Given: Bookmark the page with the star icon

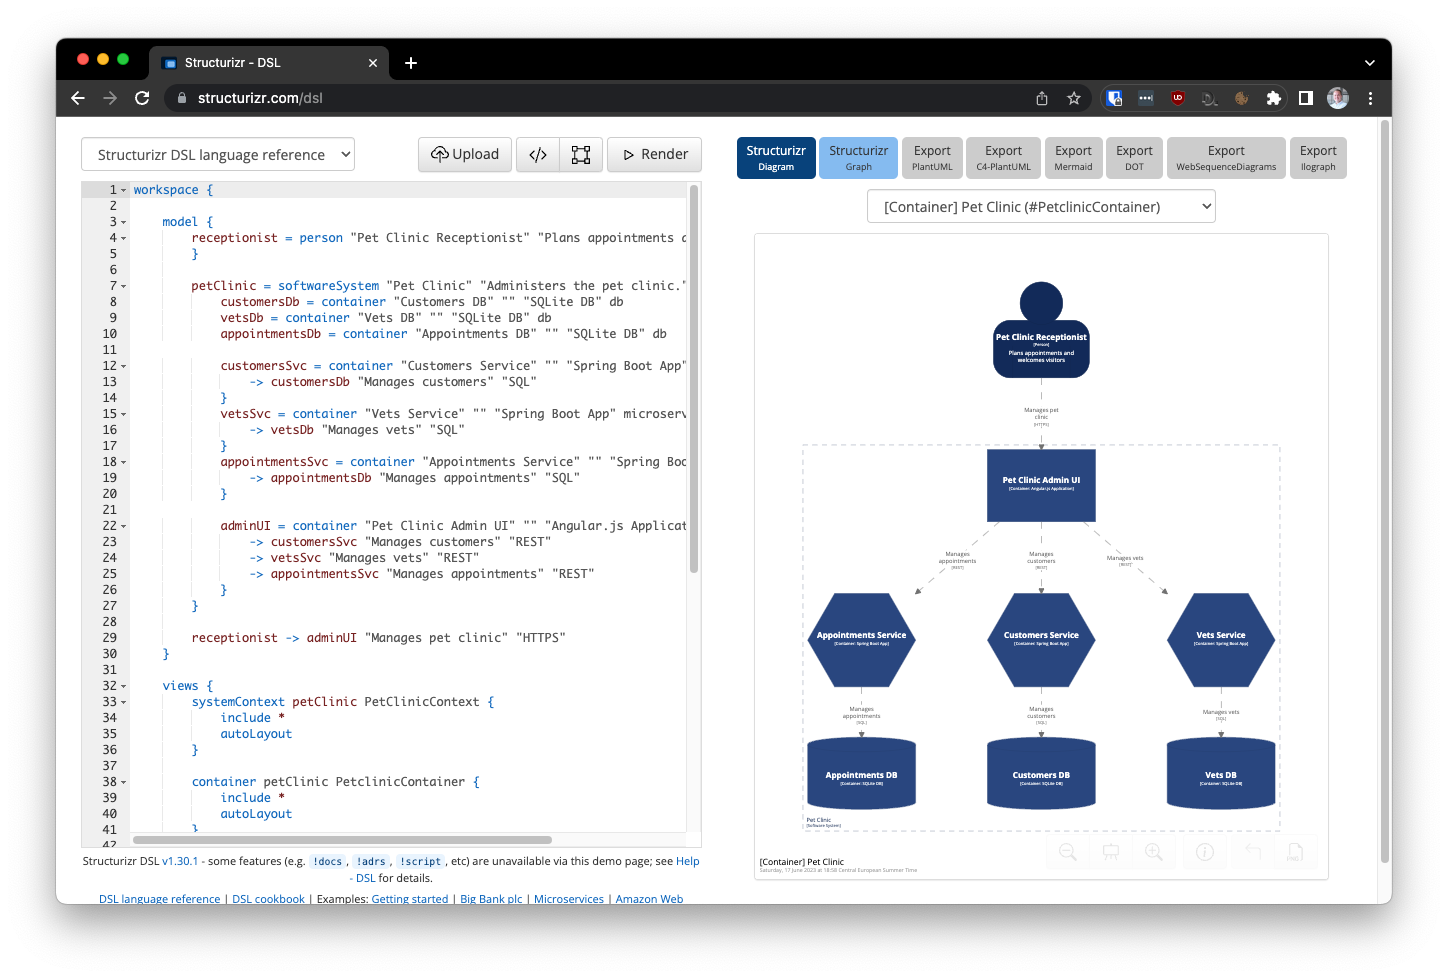Looking at the screenshot, I should [x=1074, y=98].
